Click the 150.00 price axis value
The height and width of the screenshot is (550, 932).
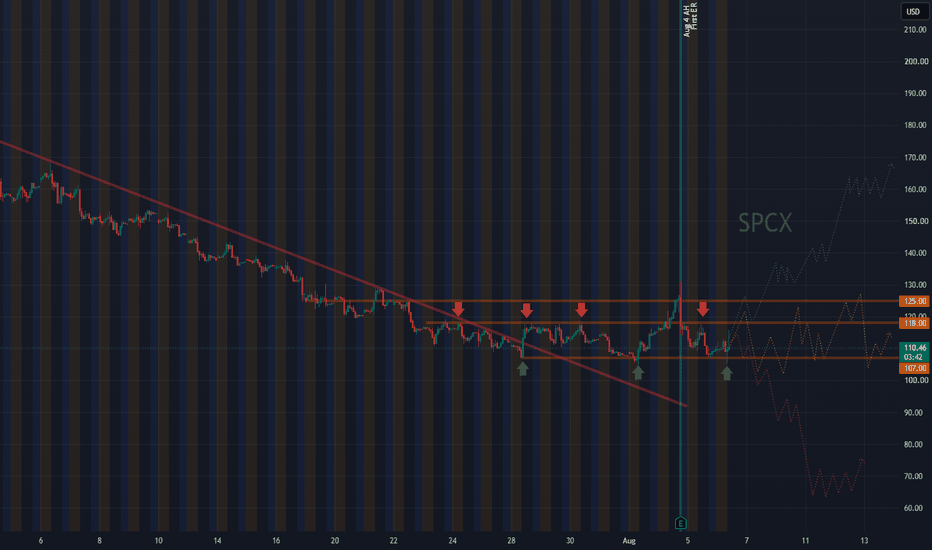point(916,221)
